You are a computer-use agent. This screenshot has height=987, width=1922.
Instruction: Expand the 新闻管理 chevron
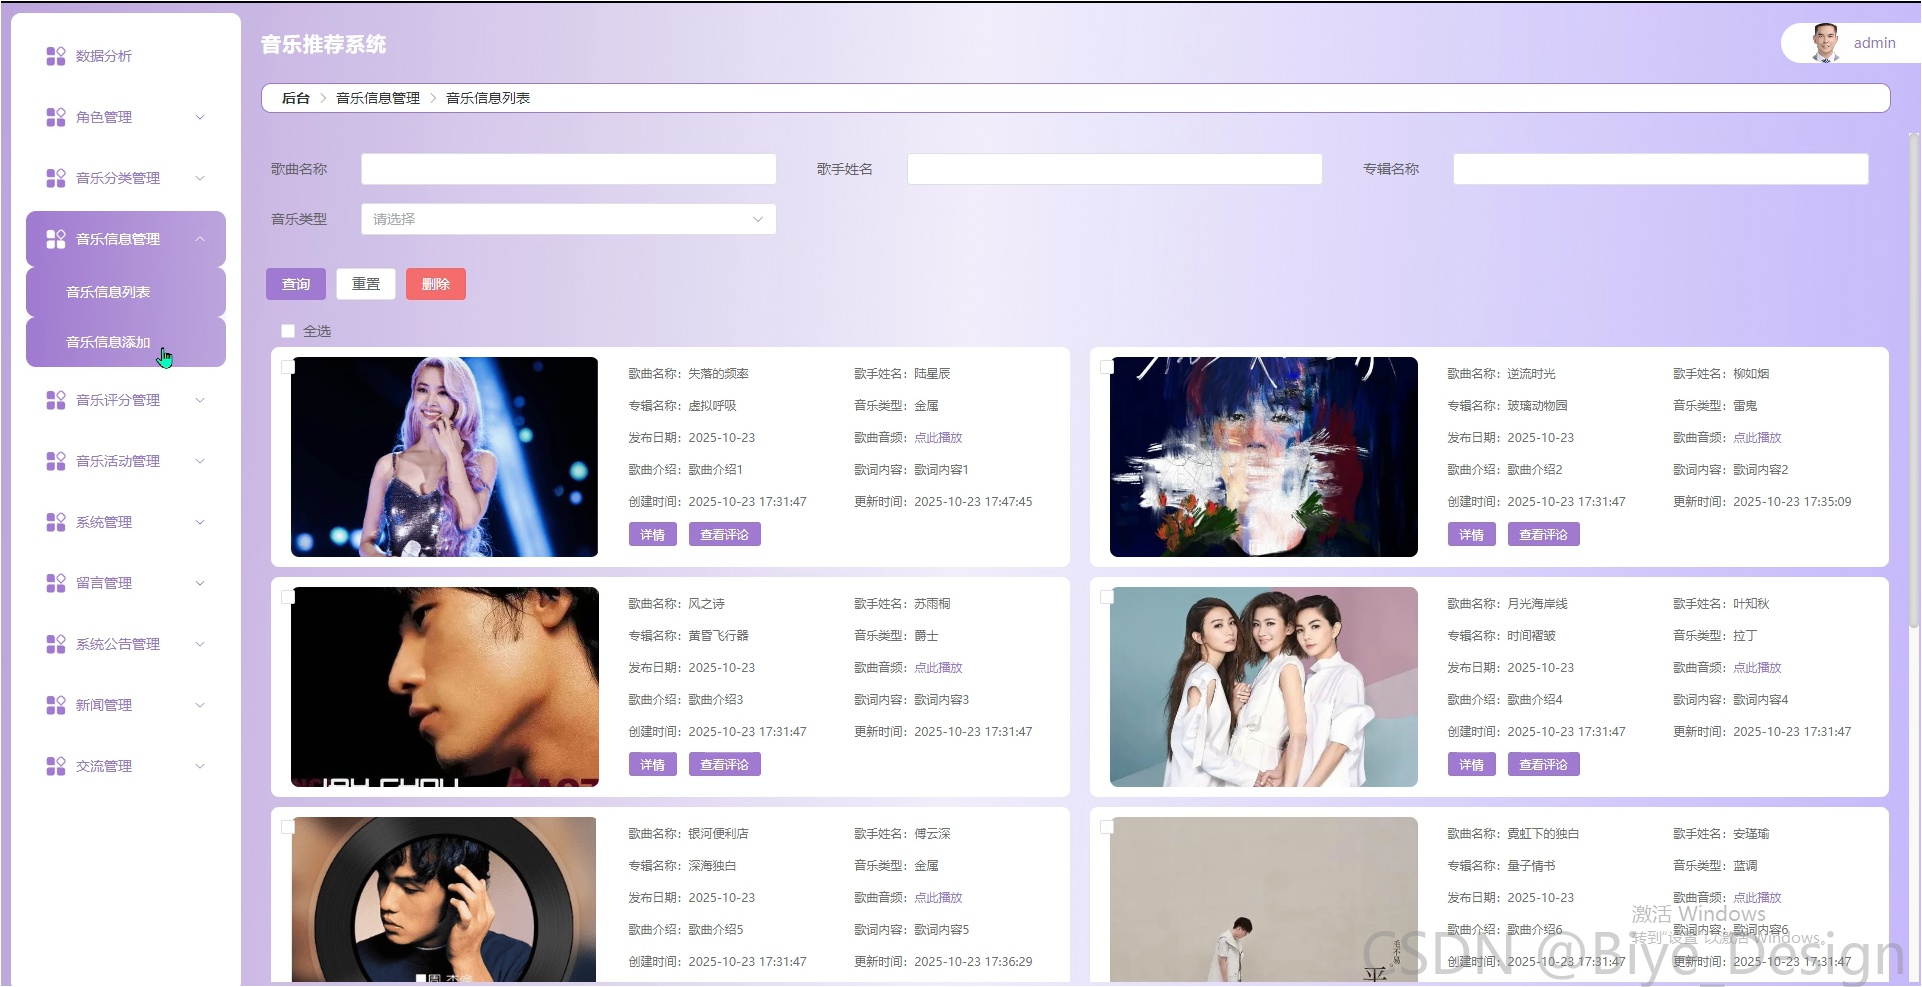coord(200,705)
